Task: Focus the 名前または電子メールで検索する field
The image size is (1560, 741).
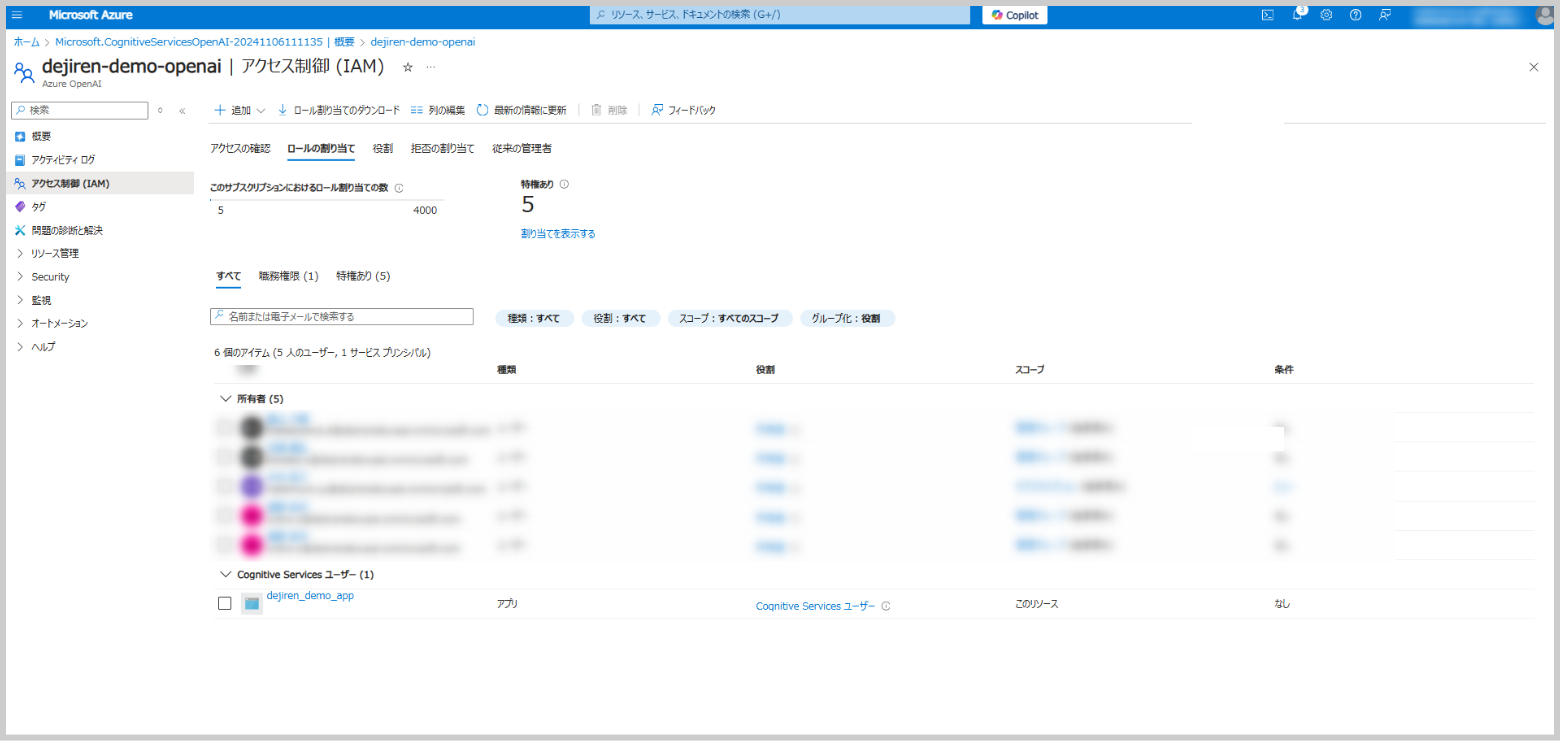Action: [x=341, y=316]
